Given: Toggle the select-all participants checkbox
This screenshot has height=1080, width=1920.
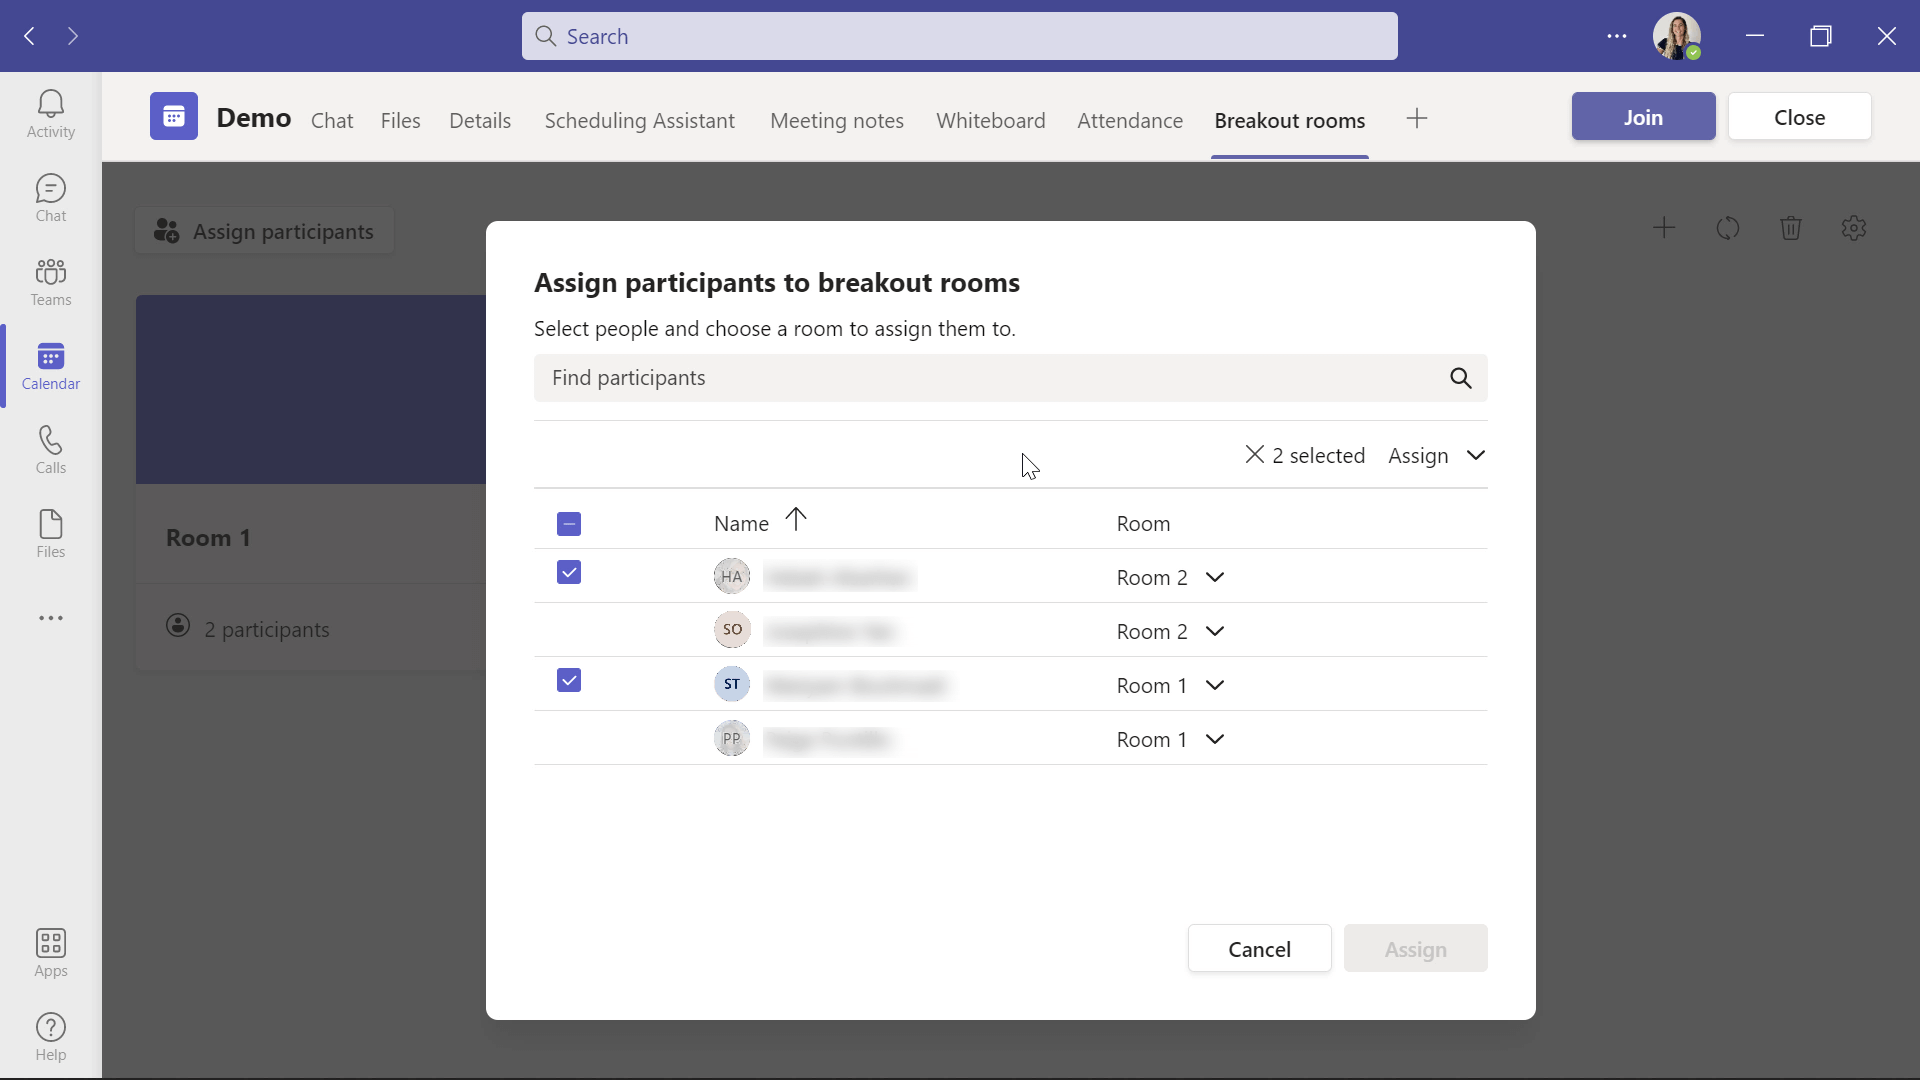Looking at the screenshot, I should coord(568,522).
